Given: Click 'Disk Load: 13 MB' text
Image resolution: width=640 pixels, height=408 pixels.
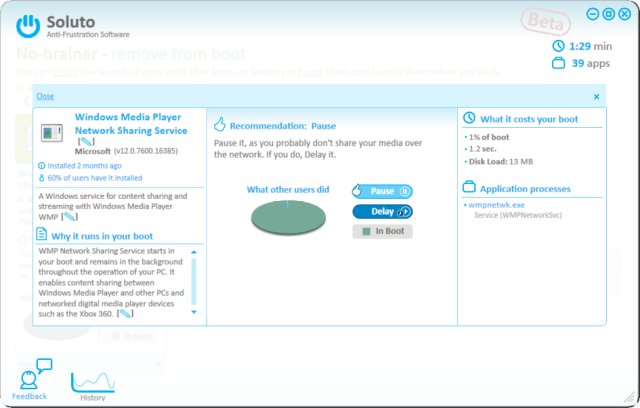Looking at the screenshot, I should (x=501, y=162).
